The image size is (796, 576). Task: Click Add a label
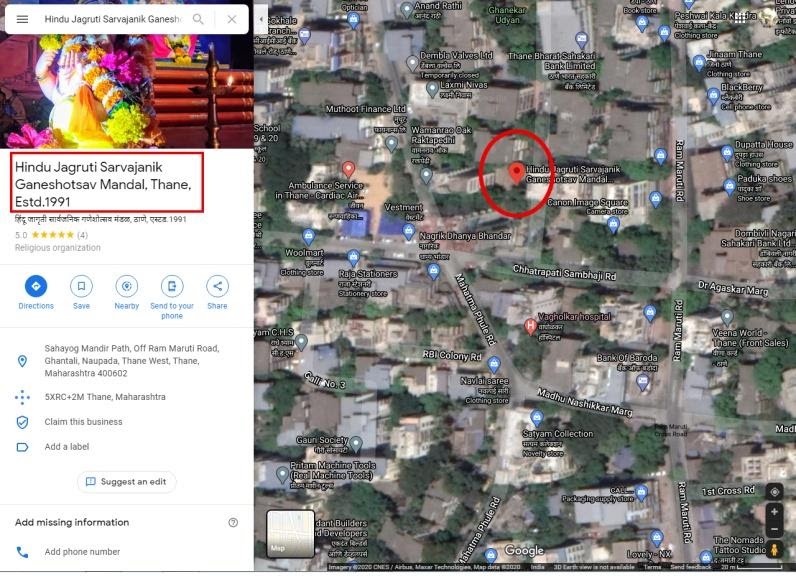pyautogui.click(x=67, y=447)
